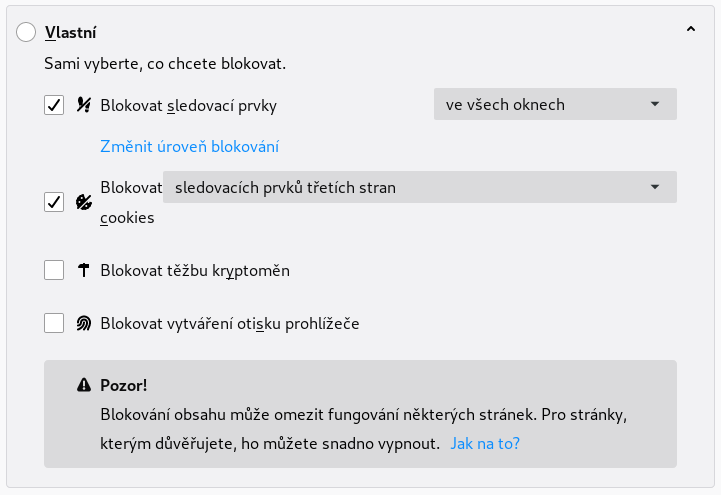The width and height of the screenshot is (721, 495).
Task: Click the crossed-out tracker icon
Action: point(84,105)
